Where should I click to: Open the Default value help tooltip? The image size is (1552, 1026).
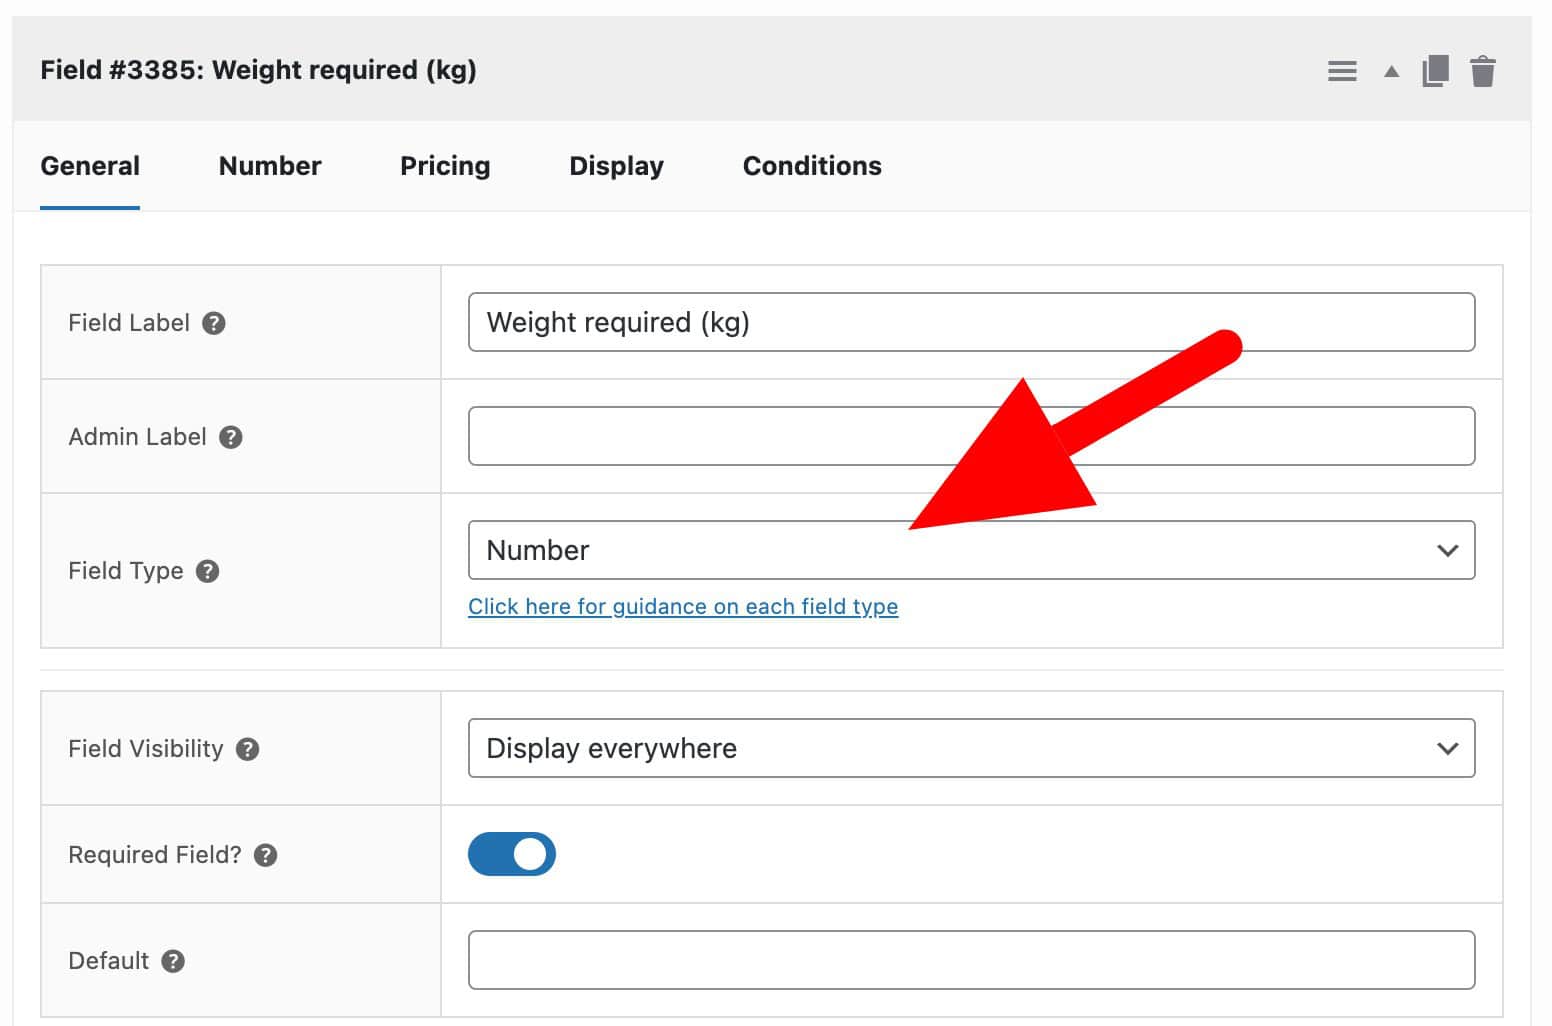coord(171,960)
